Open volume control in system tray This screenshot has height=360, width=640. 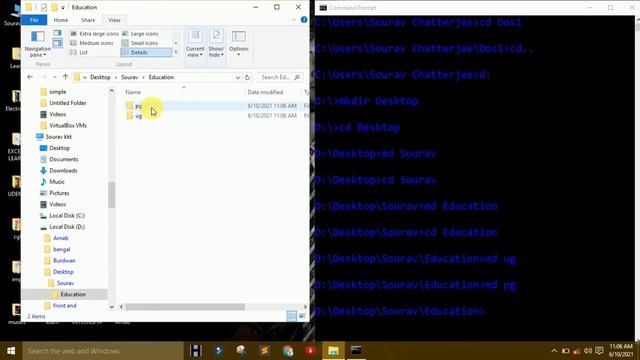[588, 351]
